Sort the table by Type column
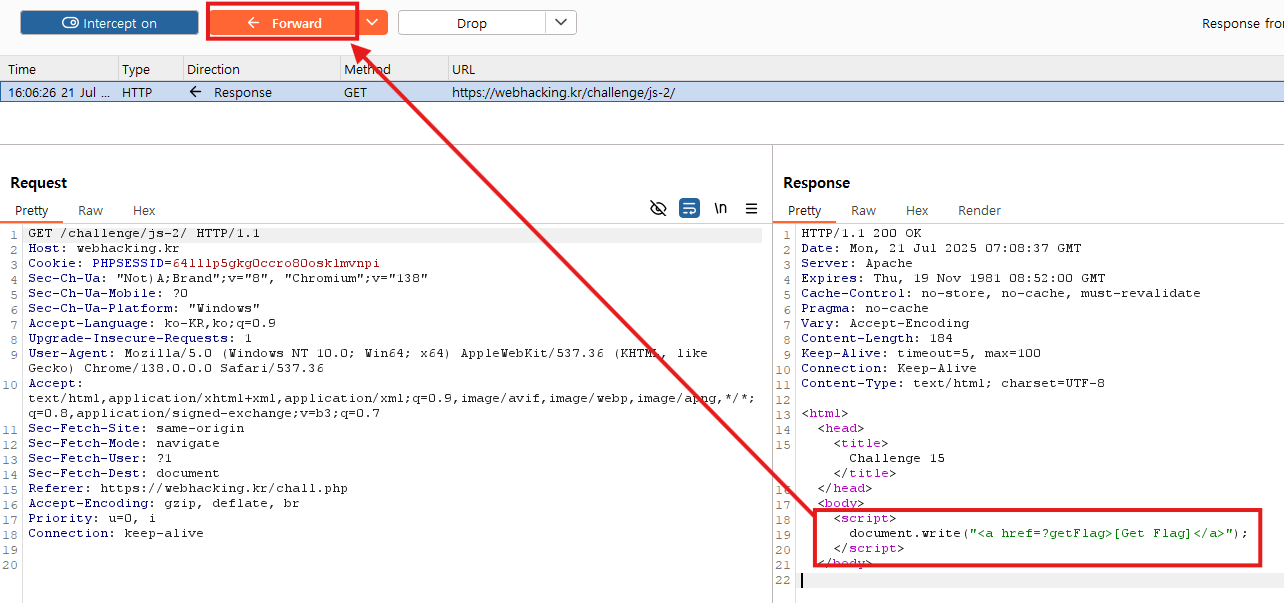The image size is (1284, 603). point(136,69)
